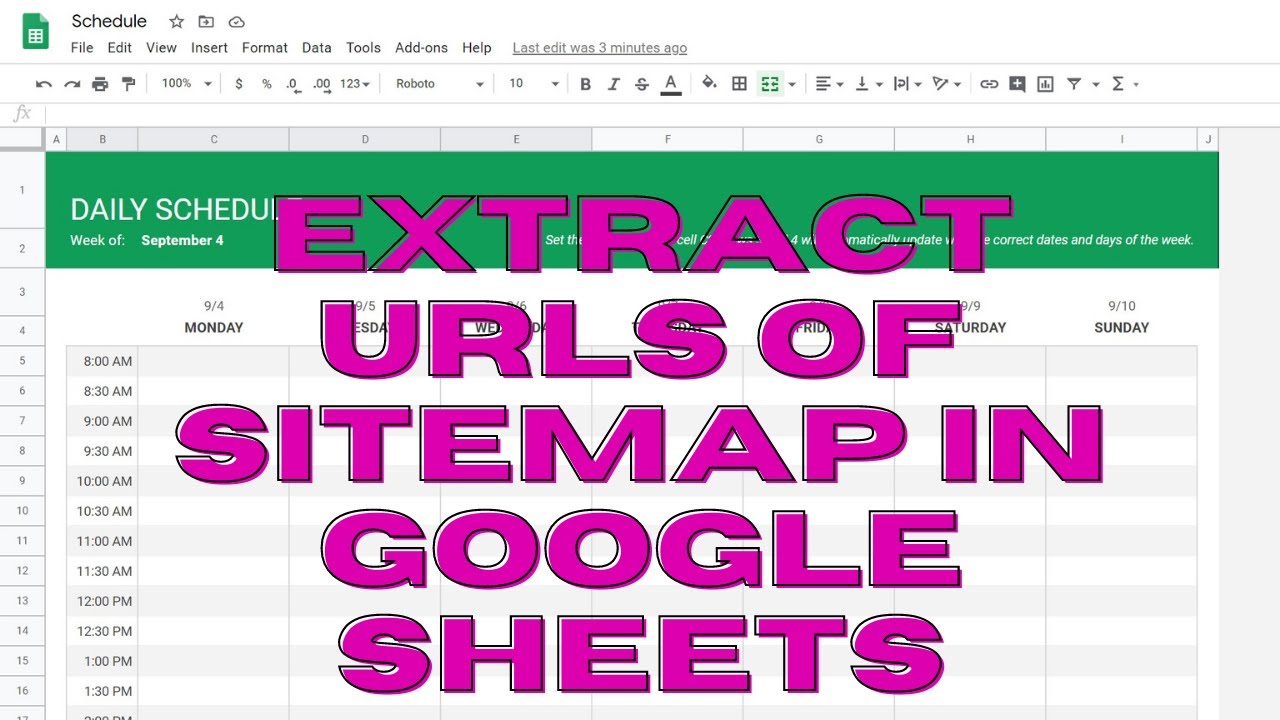Toggle italic formatting

pyautogui.click(x=614, y=84)
